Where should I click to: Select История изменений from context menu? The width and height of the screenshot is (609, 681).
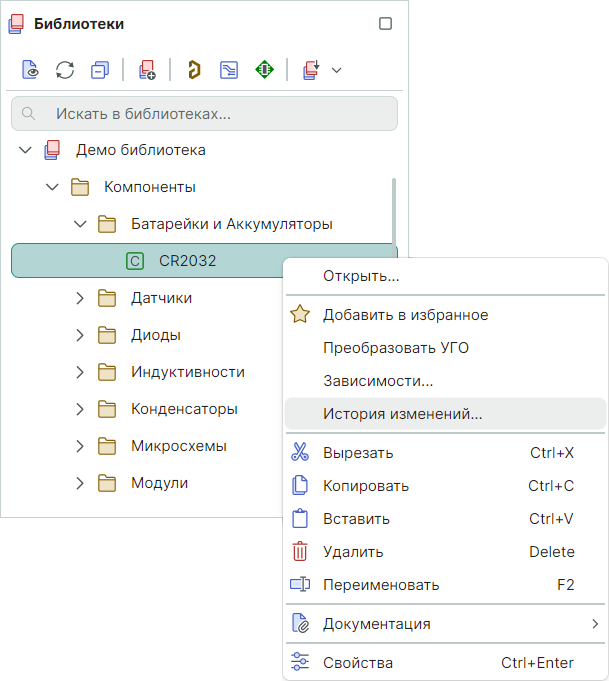[402, 413]
